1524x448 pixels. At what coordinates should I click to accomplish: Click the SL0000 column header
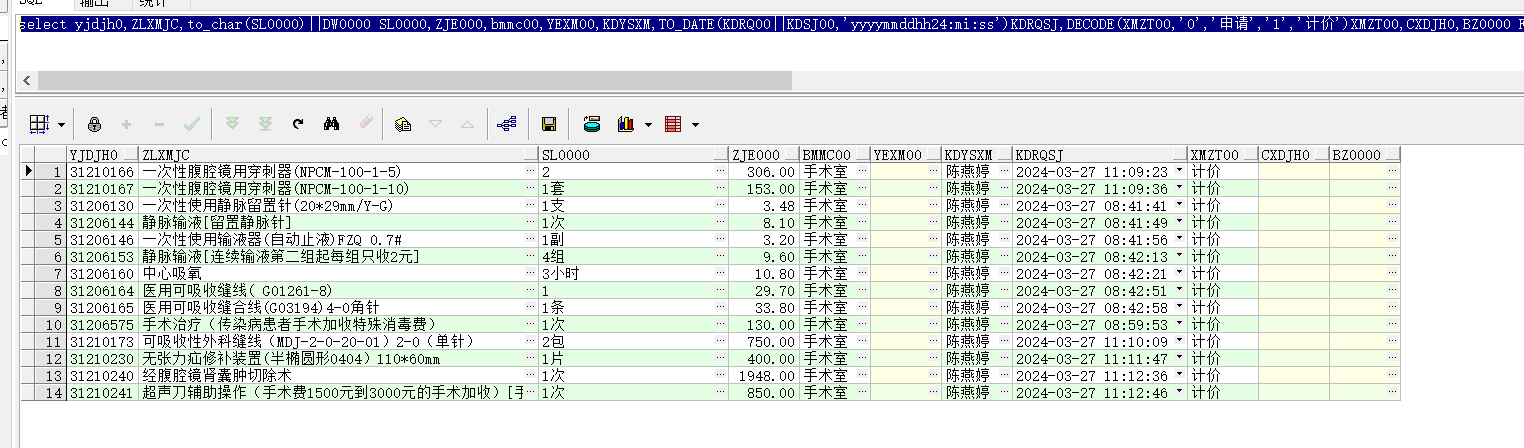[x=633, y=155]
